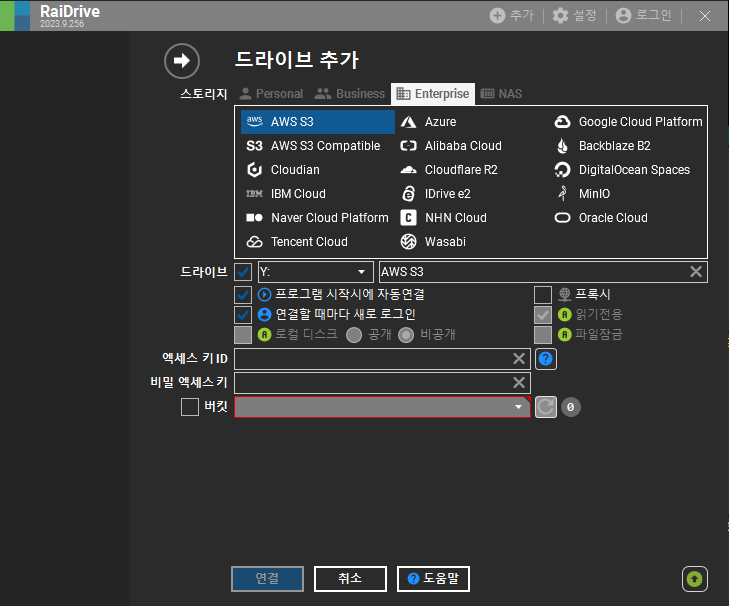Screen dimensions: 729x606
Task: Switch to the NAS storage tab
Action: point(501,94)
